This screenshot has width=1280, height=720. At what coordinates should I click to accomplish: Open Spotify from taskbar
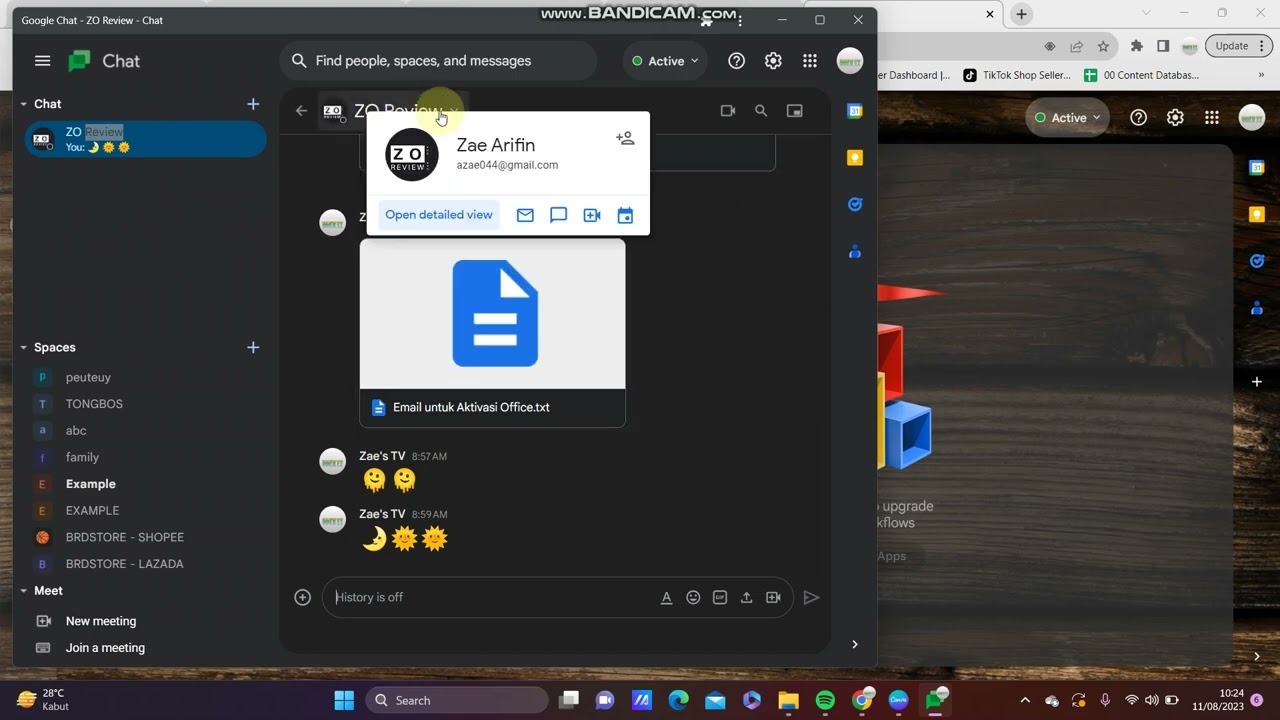tap(825, 700)
